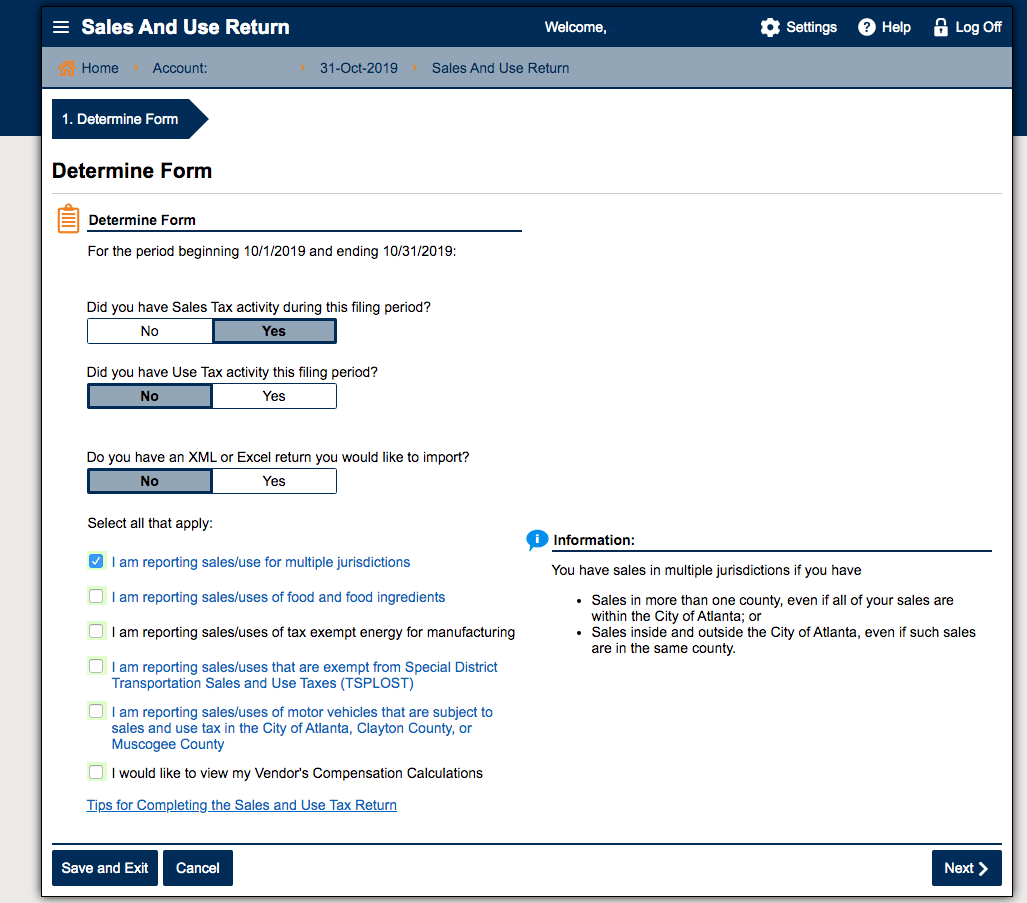Viewport: 1027px width, 903px height.
Task: Select Yes for Use Tax activity
Action: [274, 396]
